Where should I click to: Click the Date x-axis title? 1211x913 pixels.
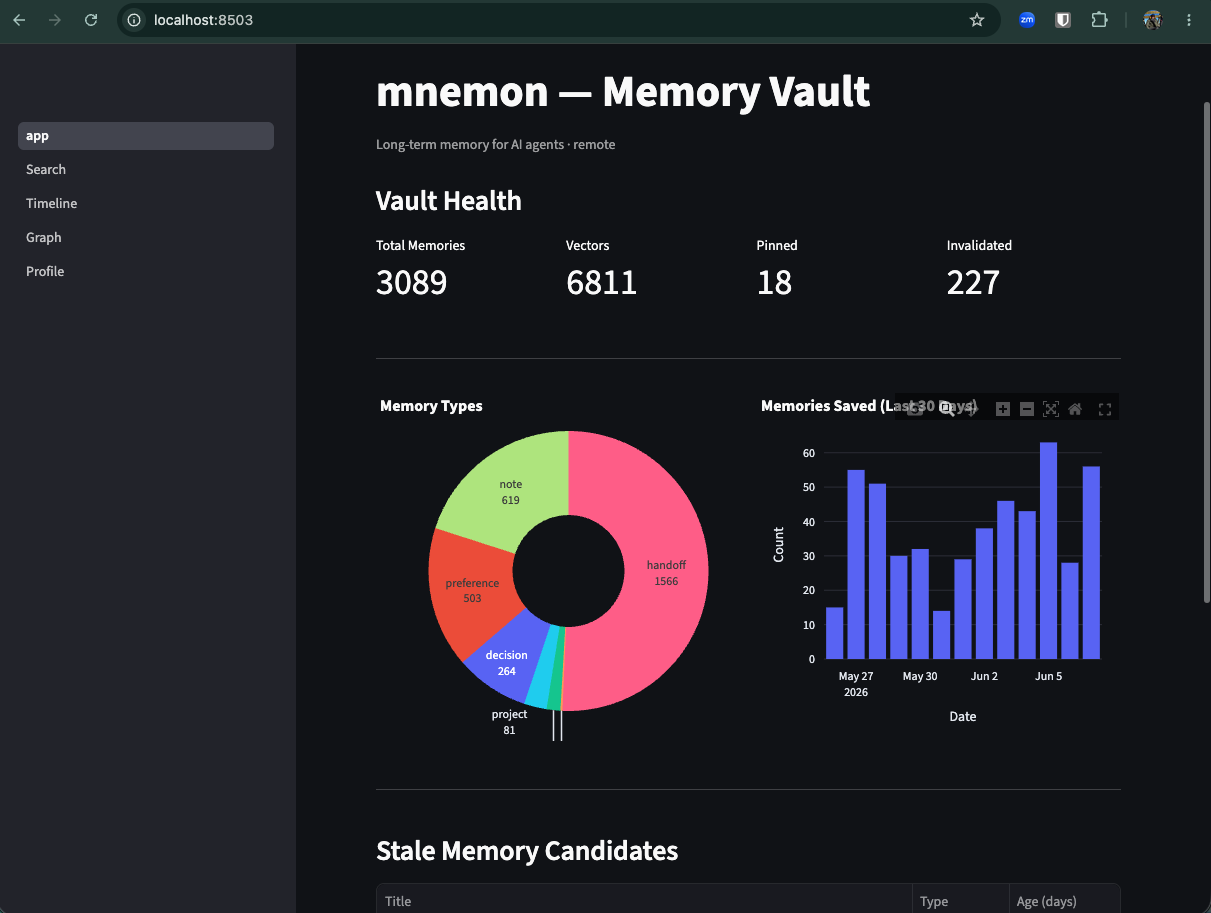coord(963,717)
